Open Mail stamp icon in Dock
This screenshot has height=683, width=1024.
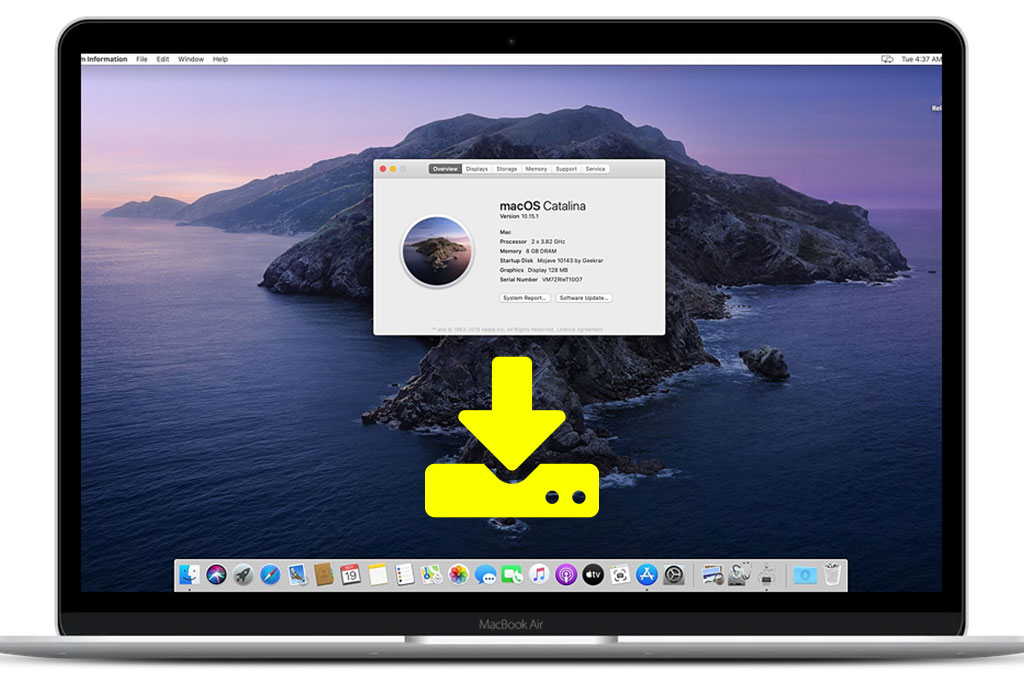[297, 575]
